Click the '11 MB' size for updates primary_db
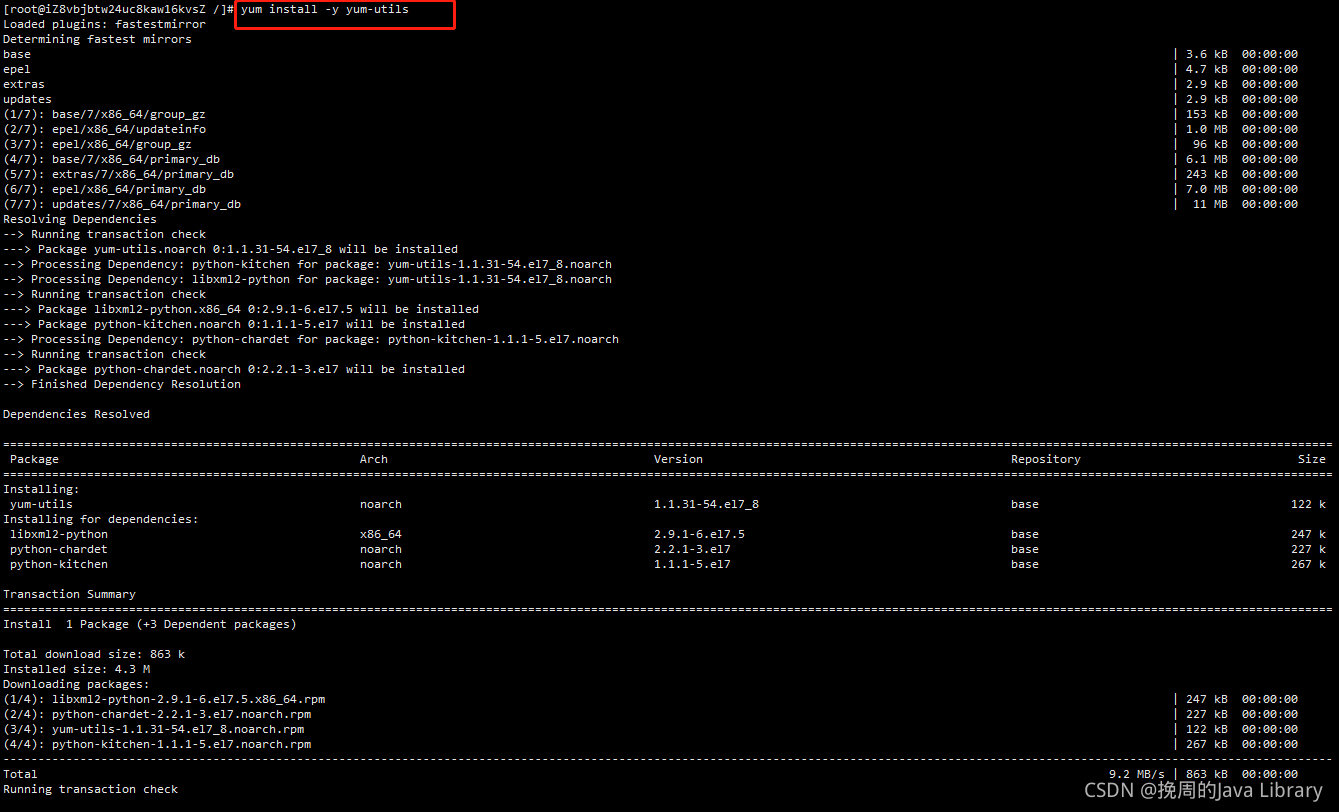The width and height of the screenshot is (1339, 812). point(1210,204)
